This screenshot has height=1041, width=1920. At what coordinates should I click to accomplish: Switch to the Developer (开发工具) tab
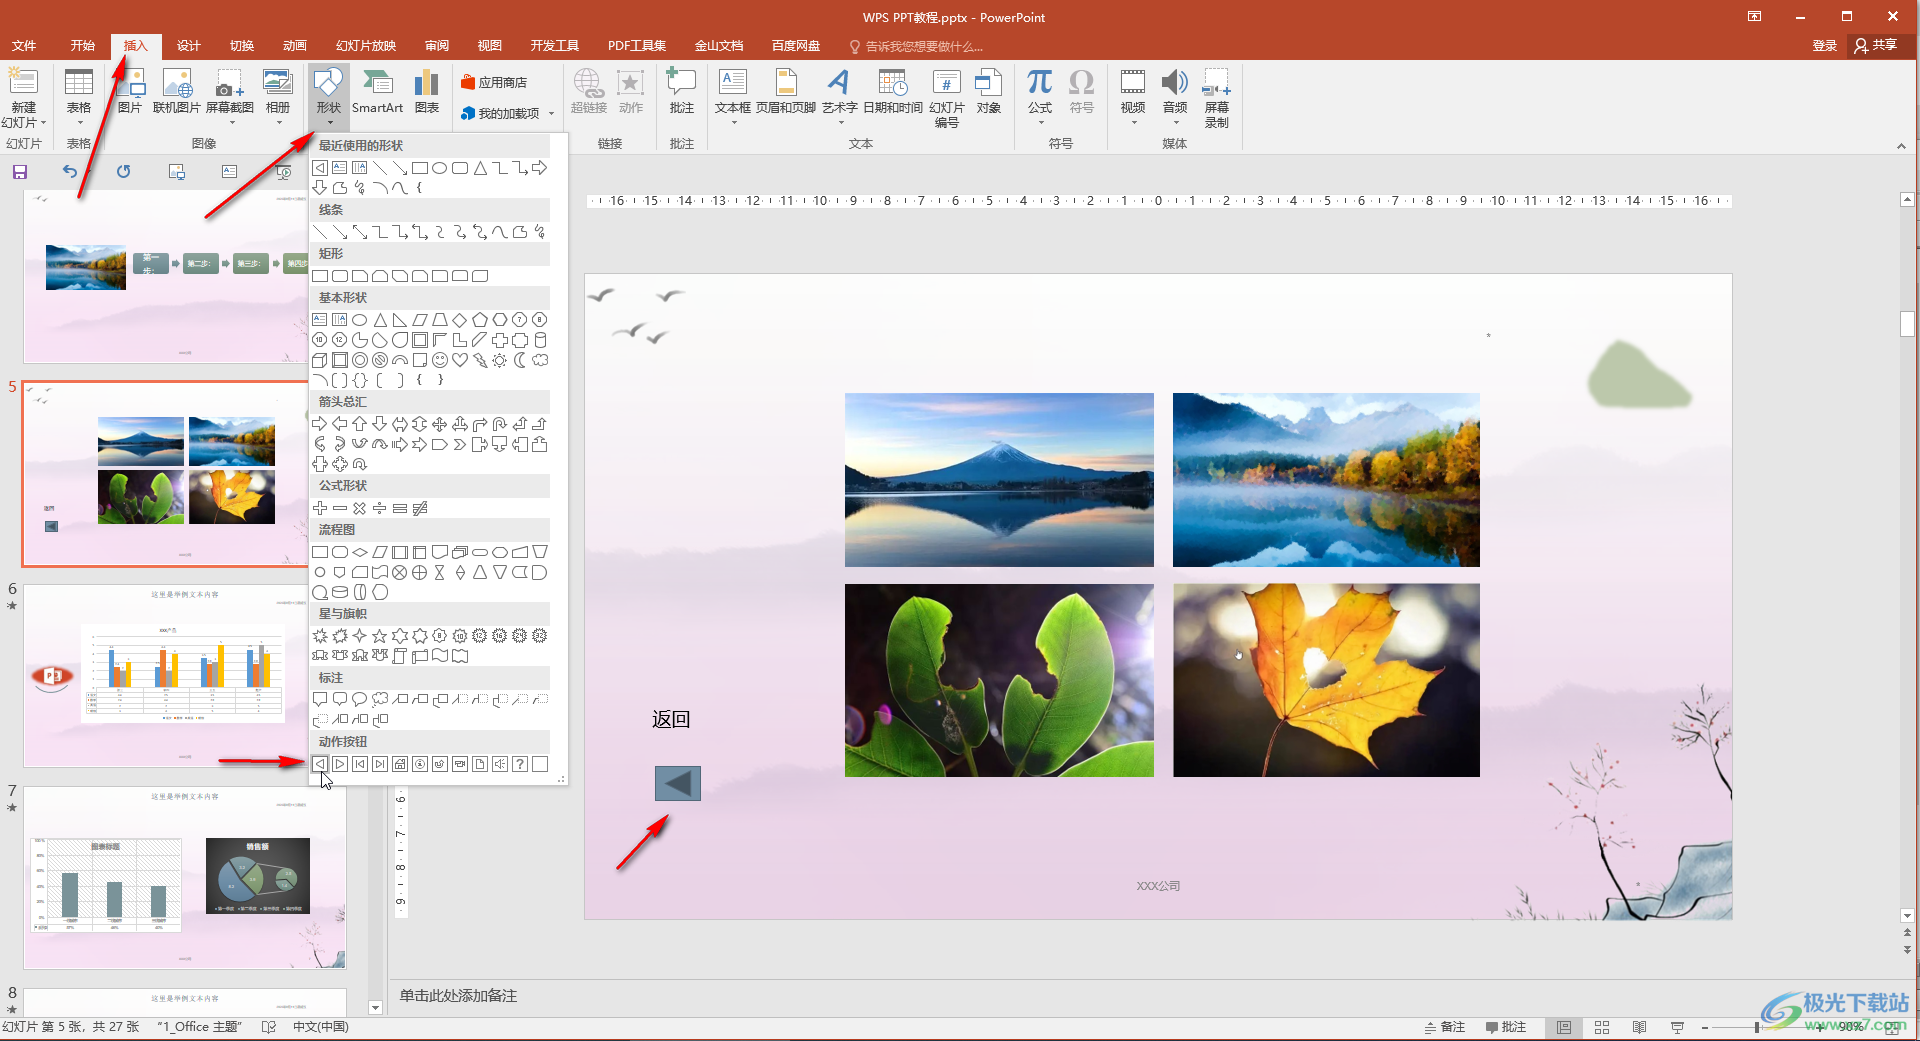click(555, 46)
